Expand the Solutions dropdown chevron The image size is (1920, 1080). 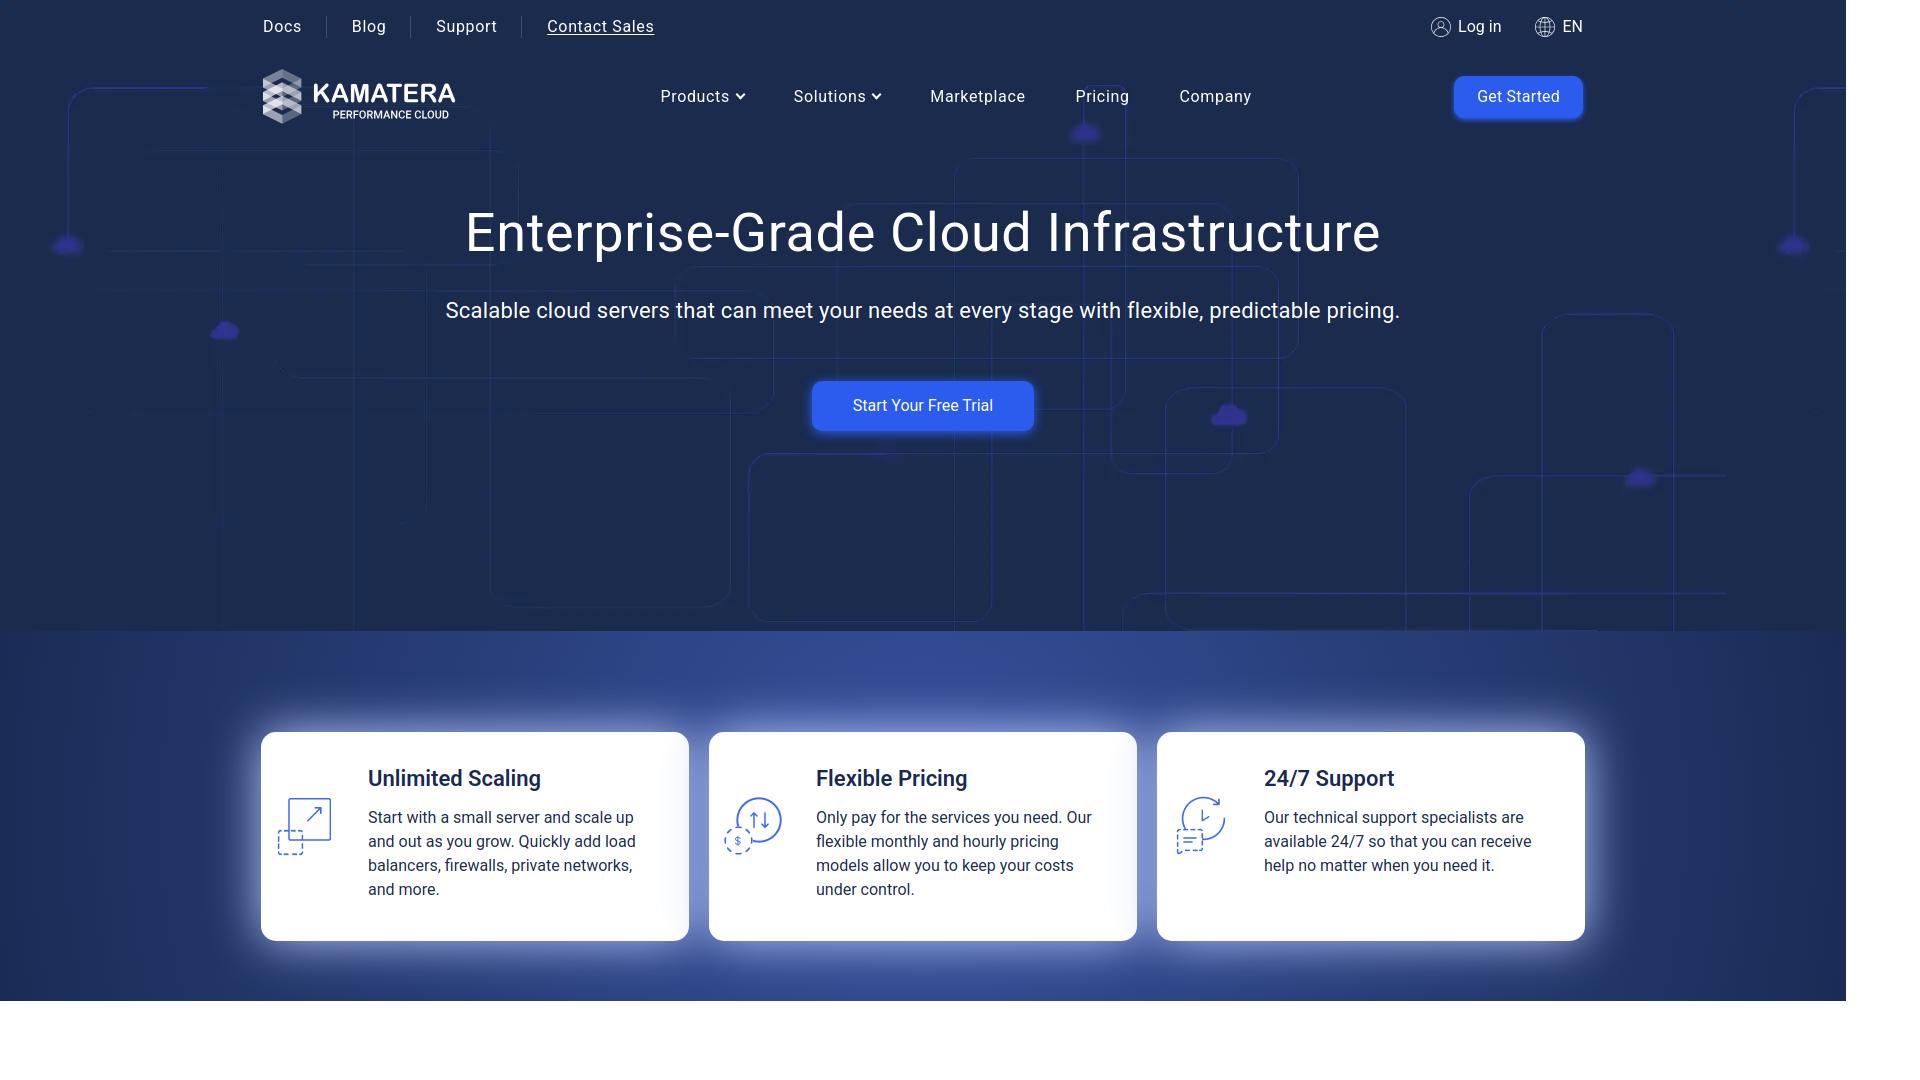[x=876, y=97]
